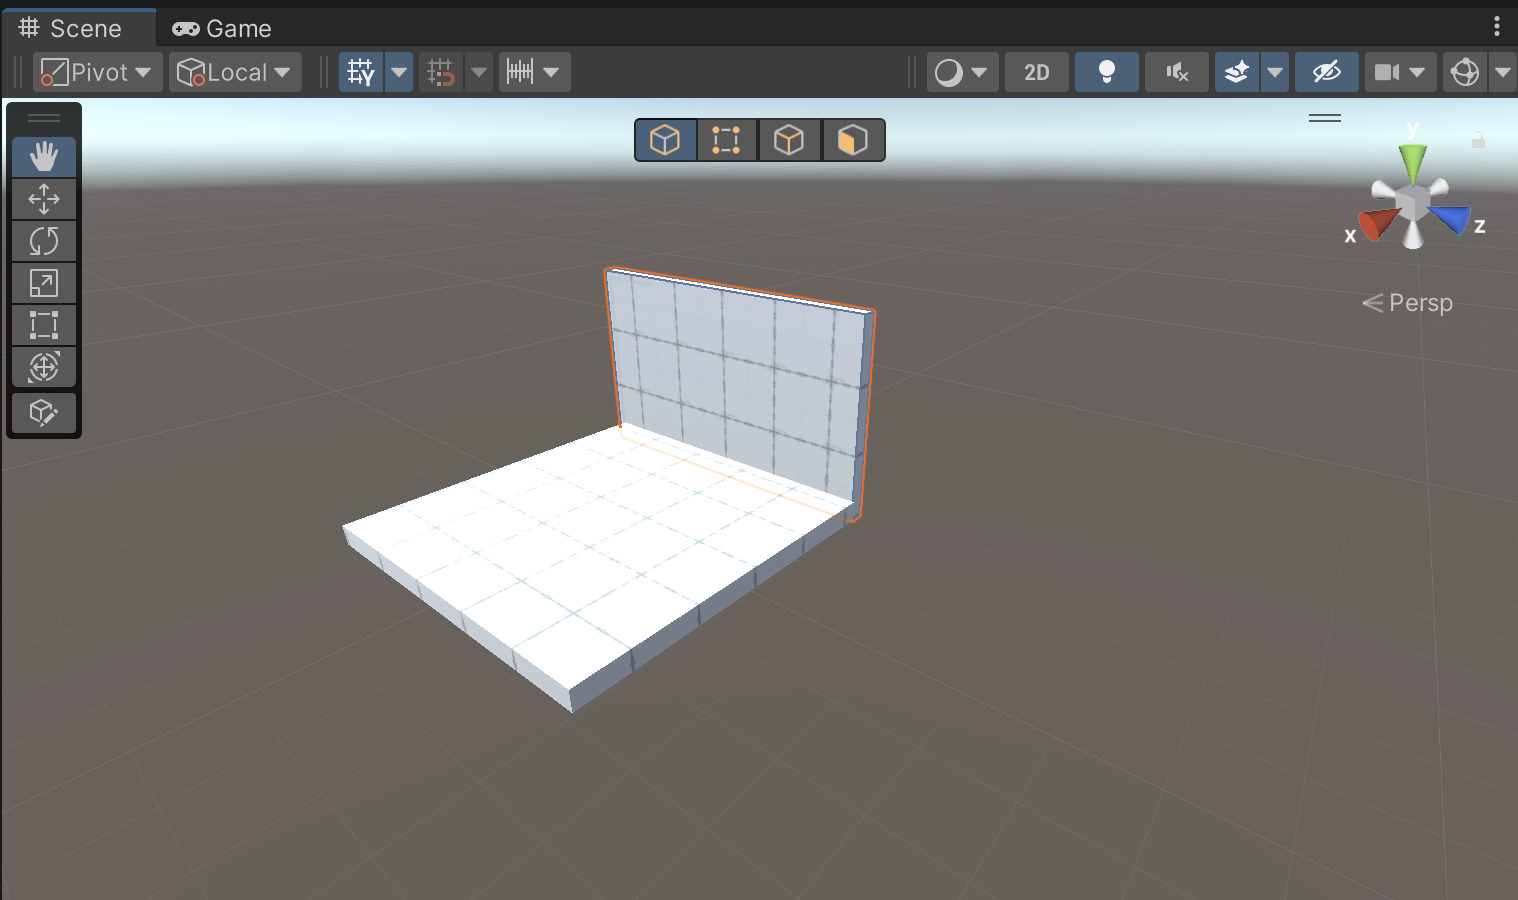Viewport: 1518px width, 900px height.
Task: Mute scene view audio
Action: pyautogui.click(x=1176, y=71)
